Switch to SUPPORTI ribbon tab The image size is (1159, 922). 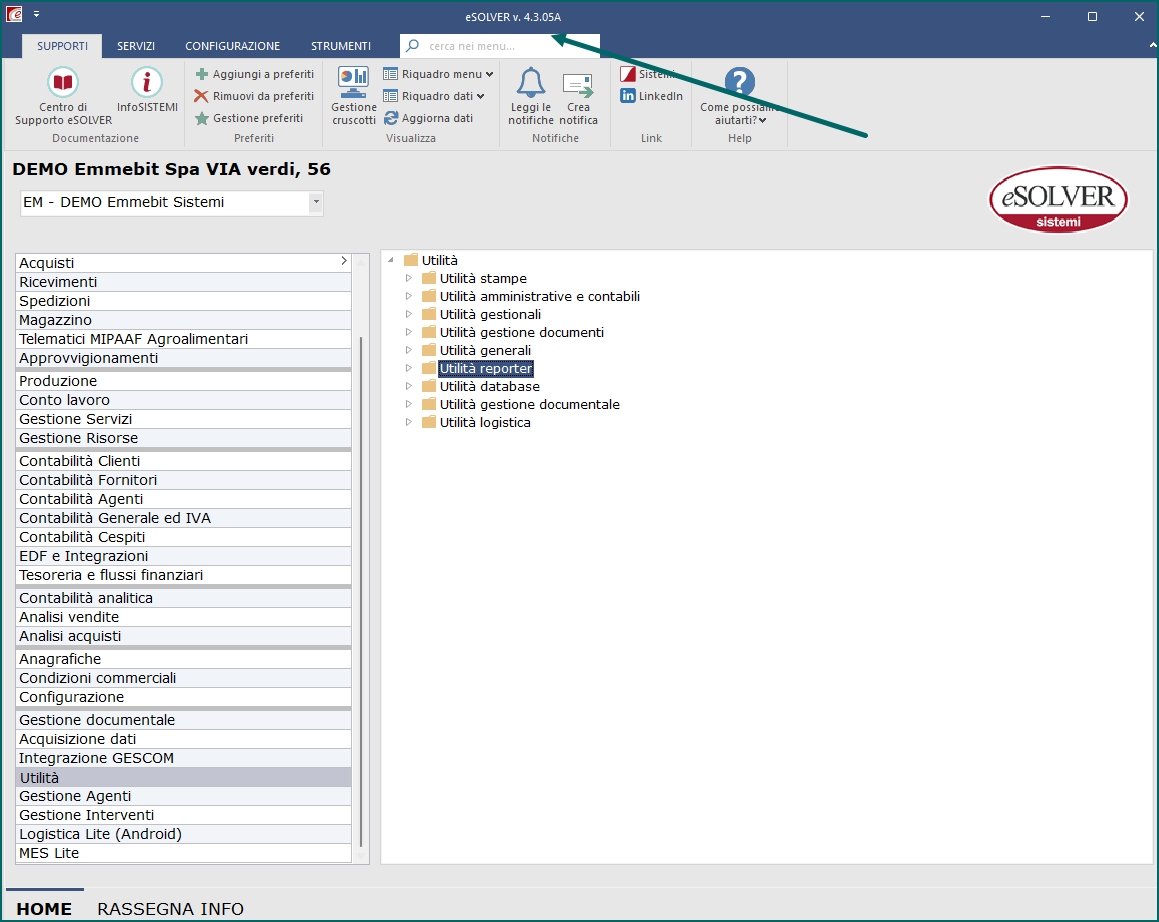[x=62, y=46]
